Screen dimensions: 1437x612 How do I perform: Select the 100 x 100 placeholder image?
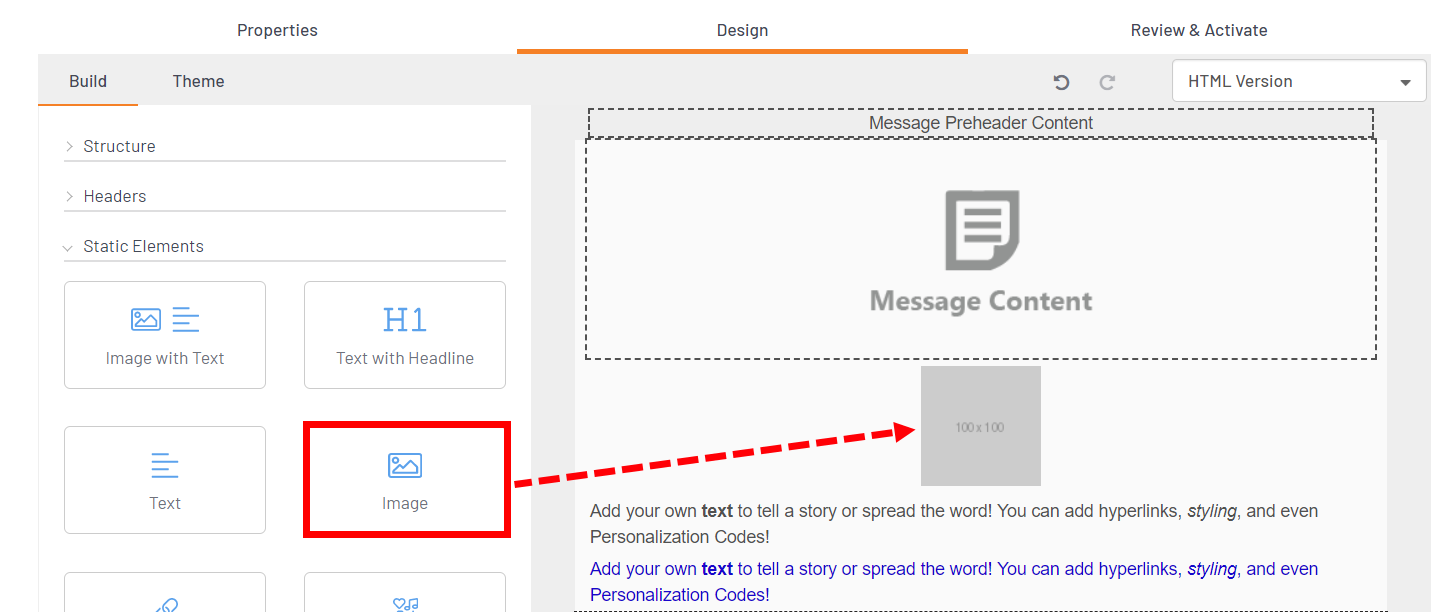click(980, 426)
